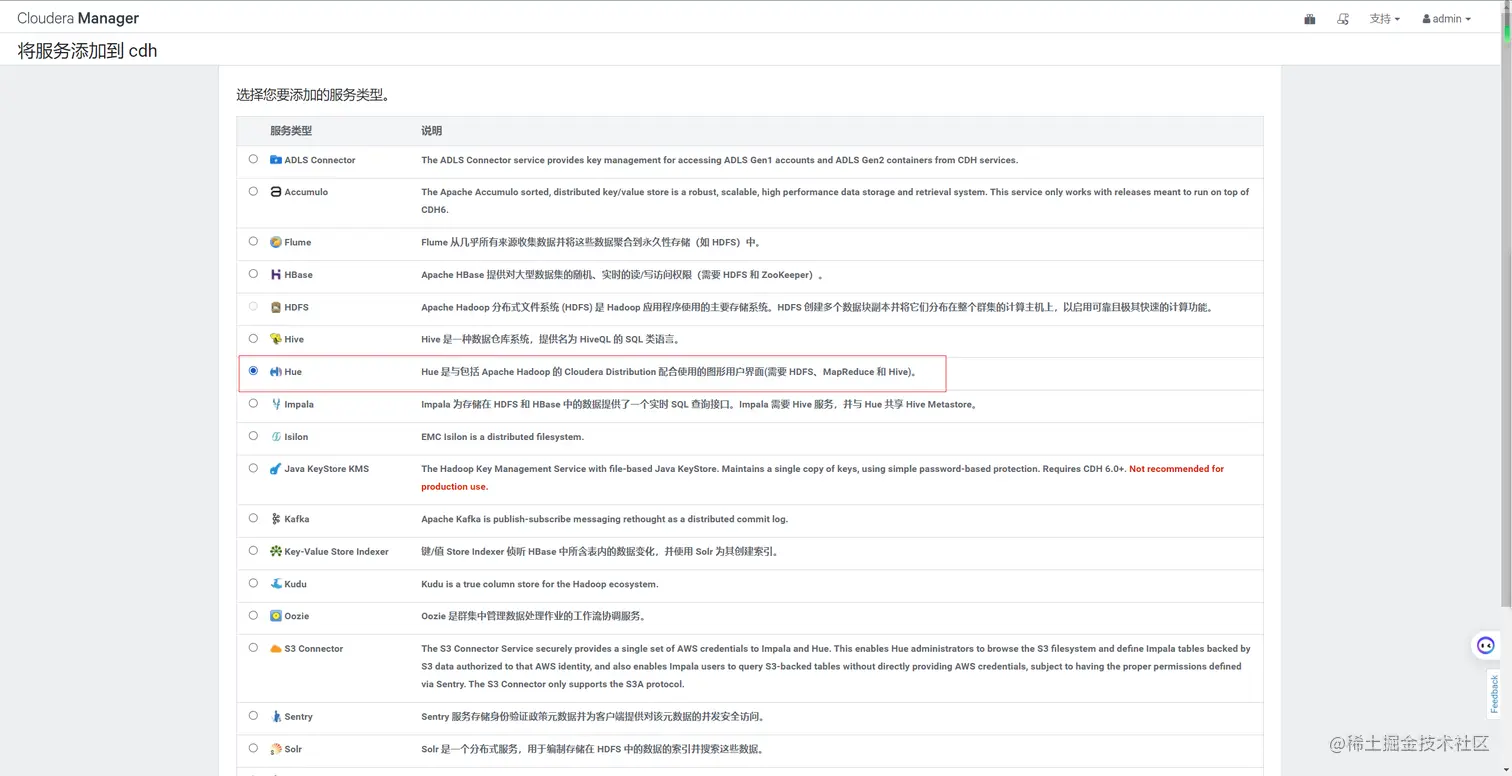
Task: Click the Flume service icon
Action: point(276,242)
